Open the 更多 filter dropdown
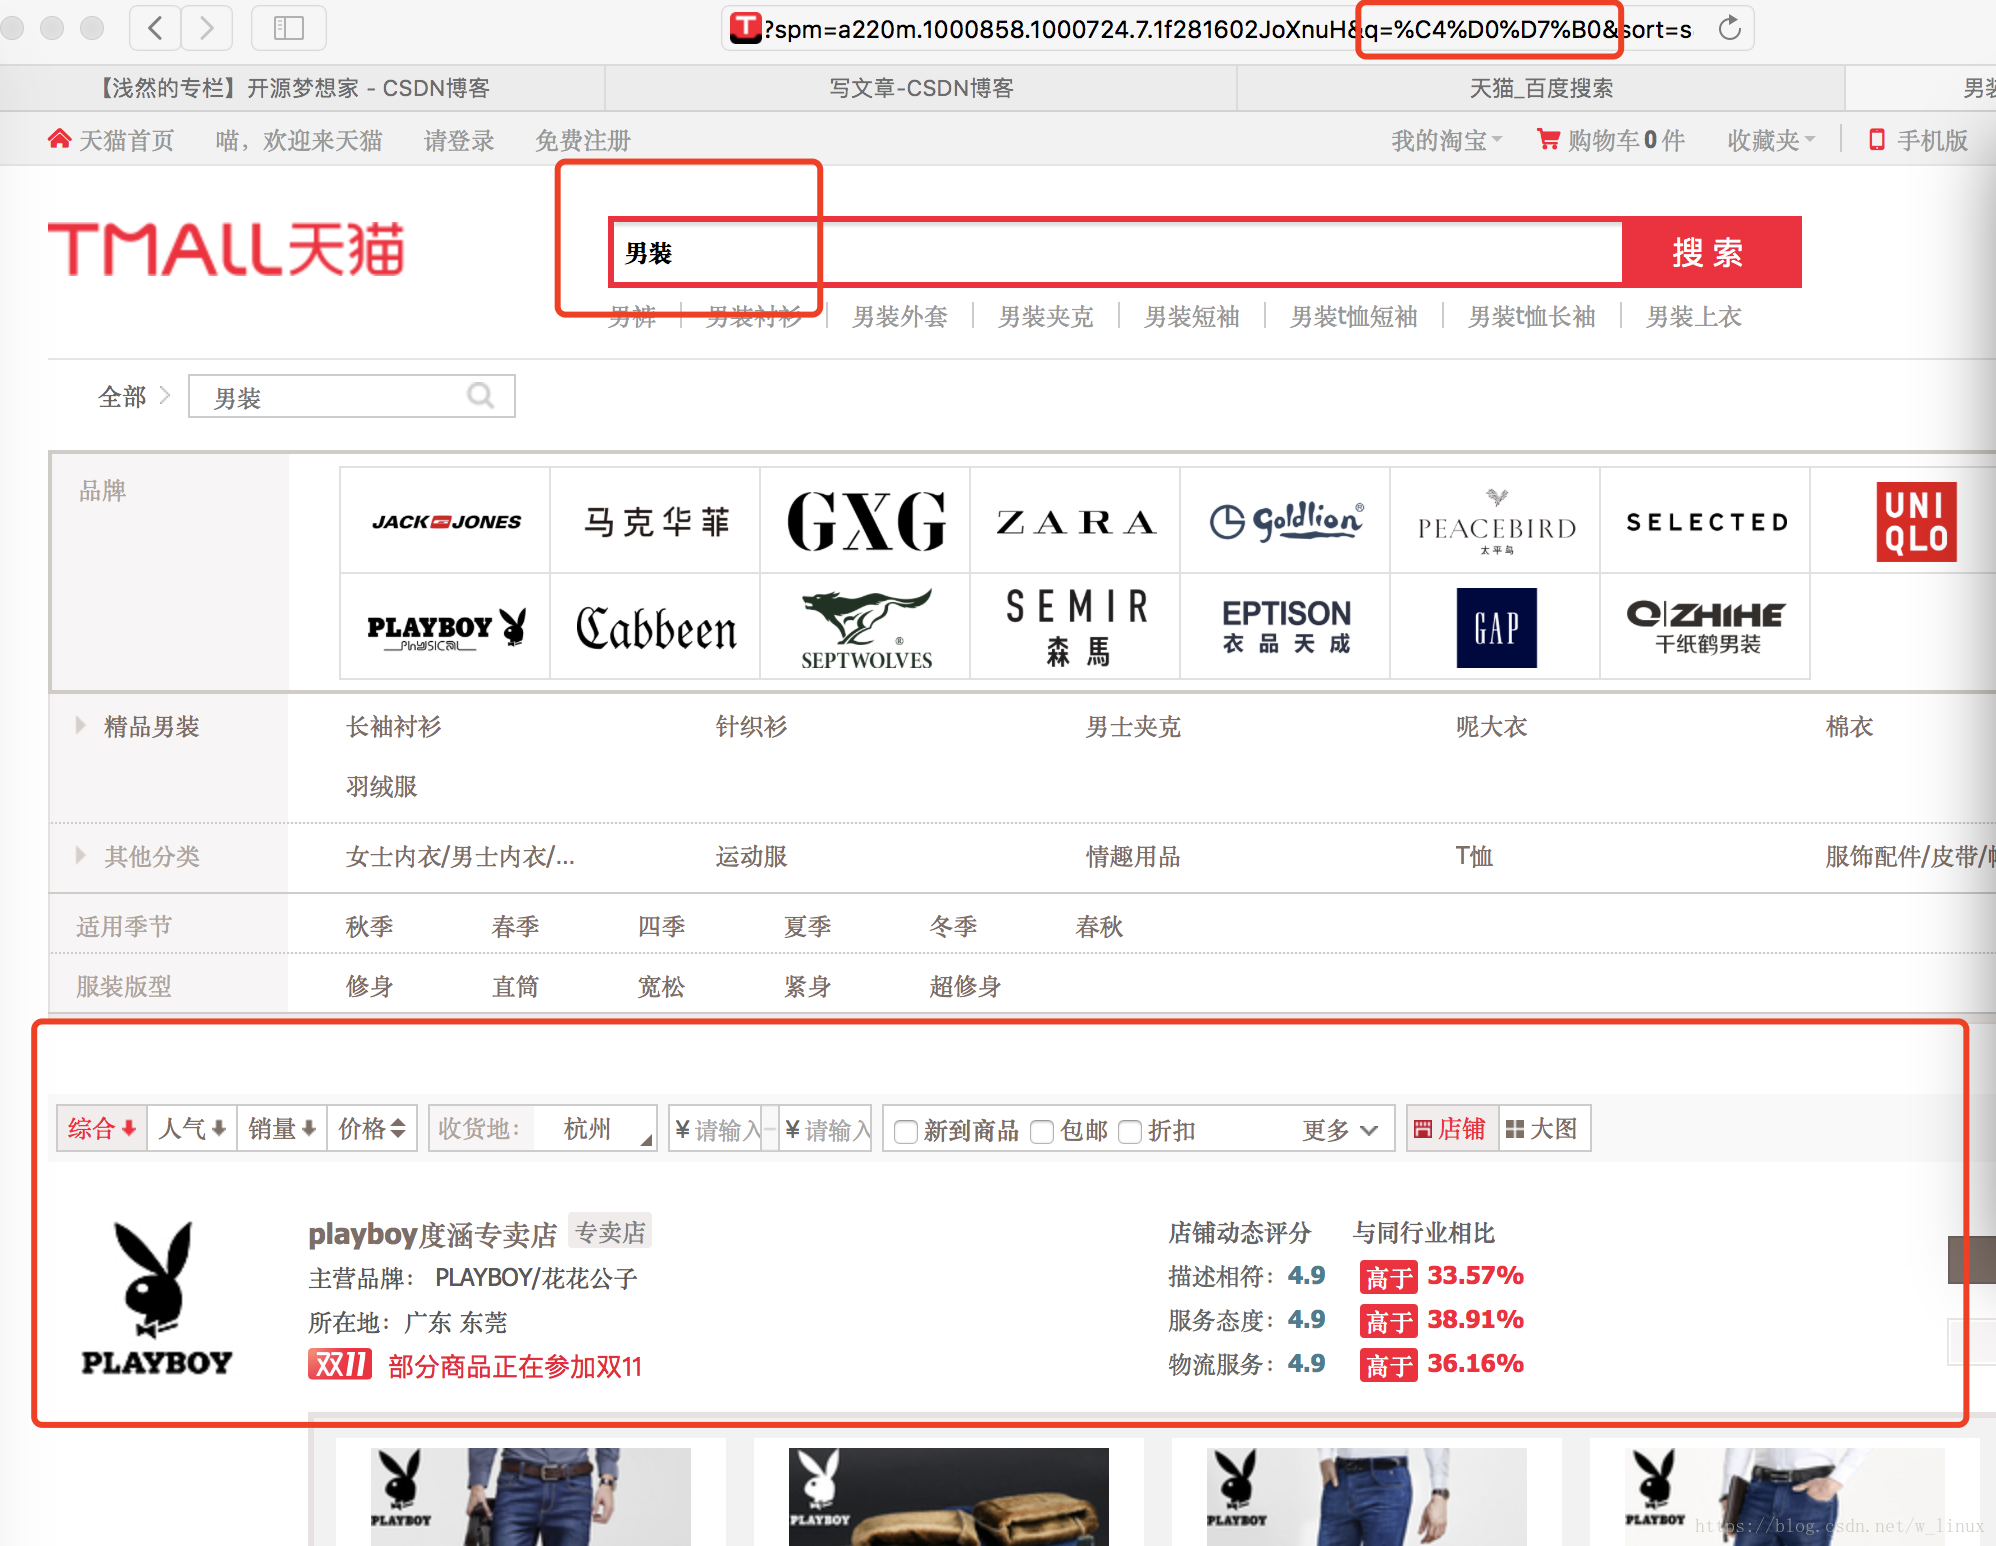 tap(1340, 1130)
